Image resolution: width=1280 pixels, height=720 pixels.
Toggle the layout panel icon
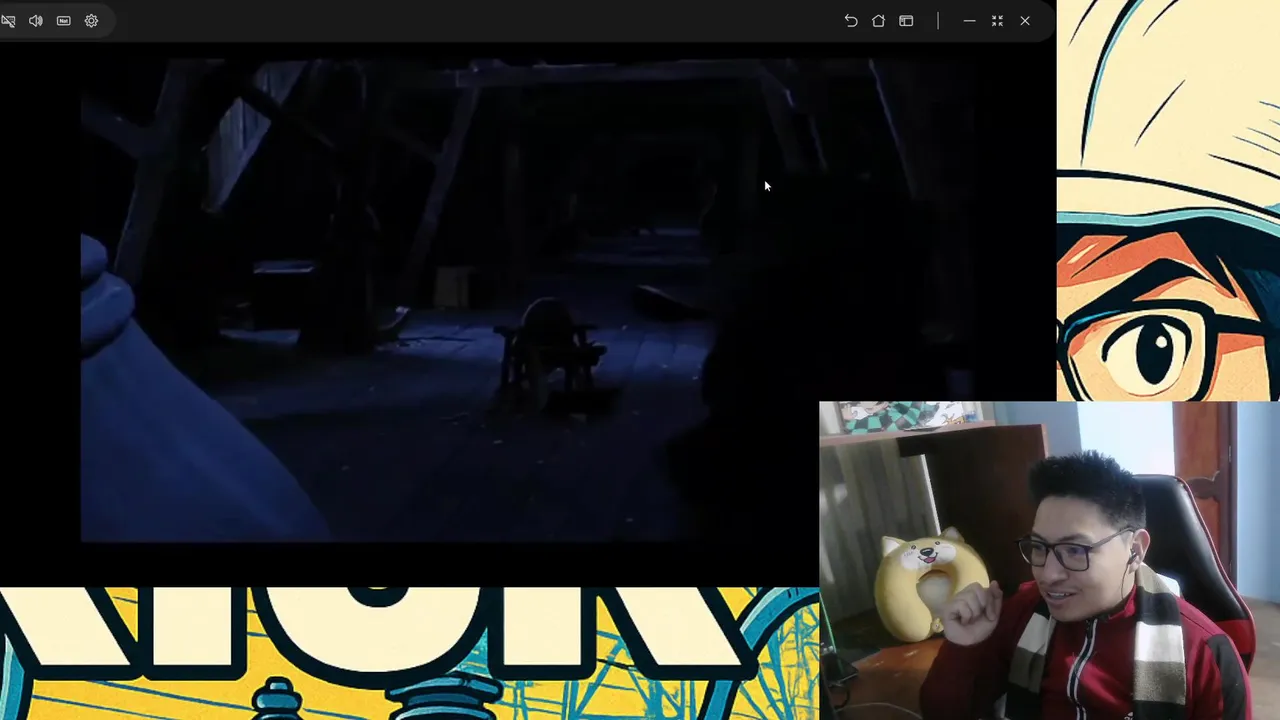(906, 21)
